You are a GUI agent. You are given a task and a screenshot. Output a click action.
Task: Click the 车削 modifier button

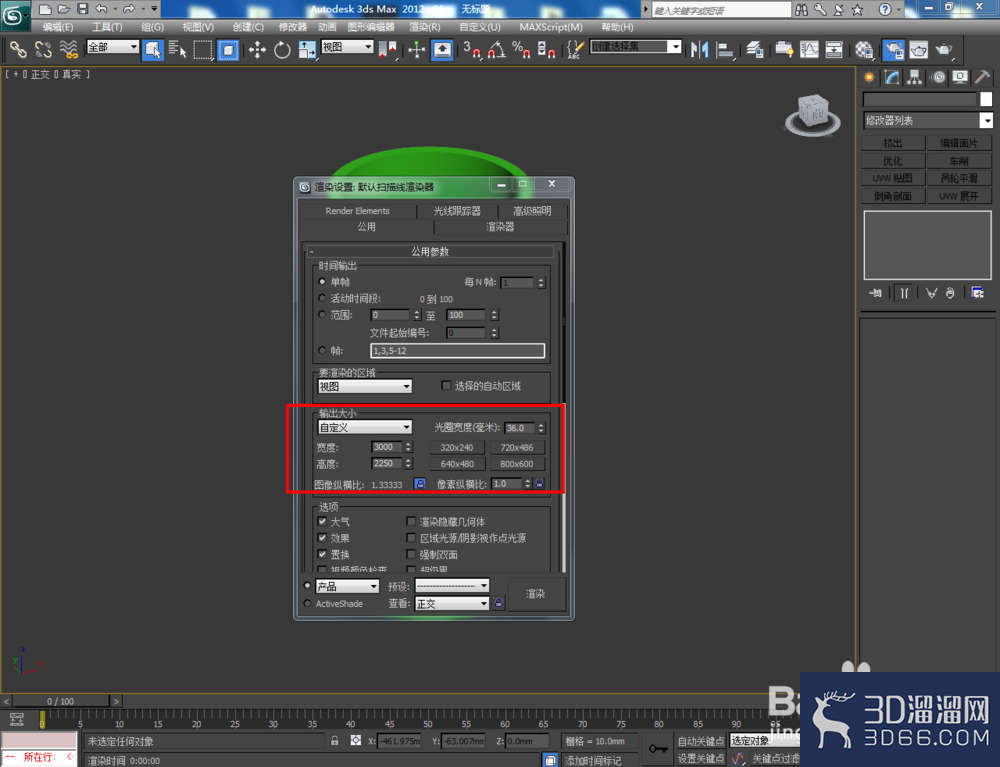[959, 161]
